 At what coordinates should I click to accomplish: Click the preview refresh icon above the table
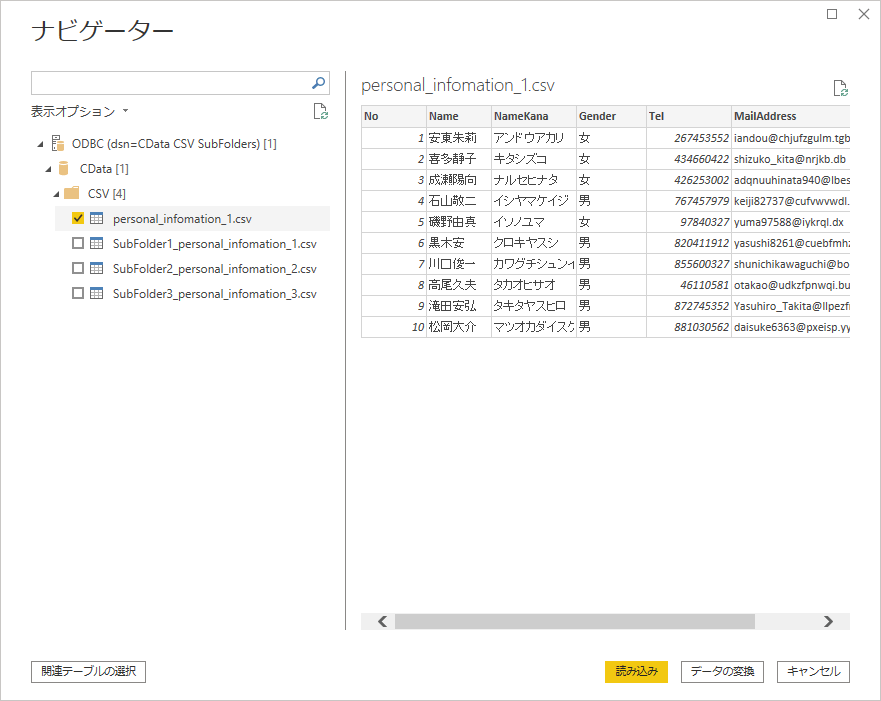(841, 88)
